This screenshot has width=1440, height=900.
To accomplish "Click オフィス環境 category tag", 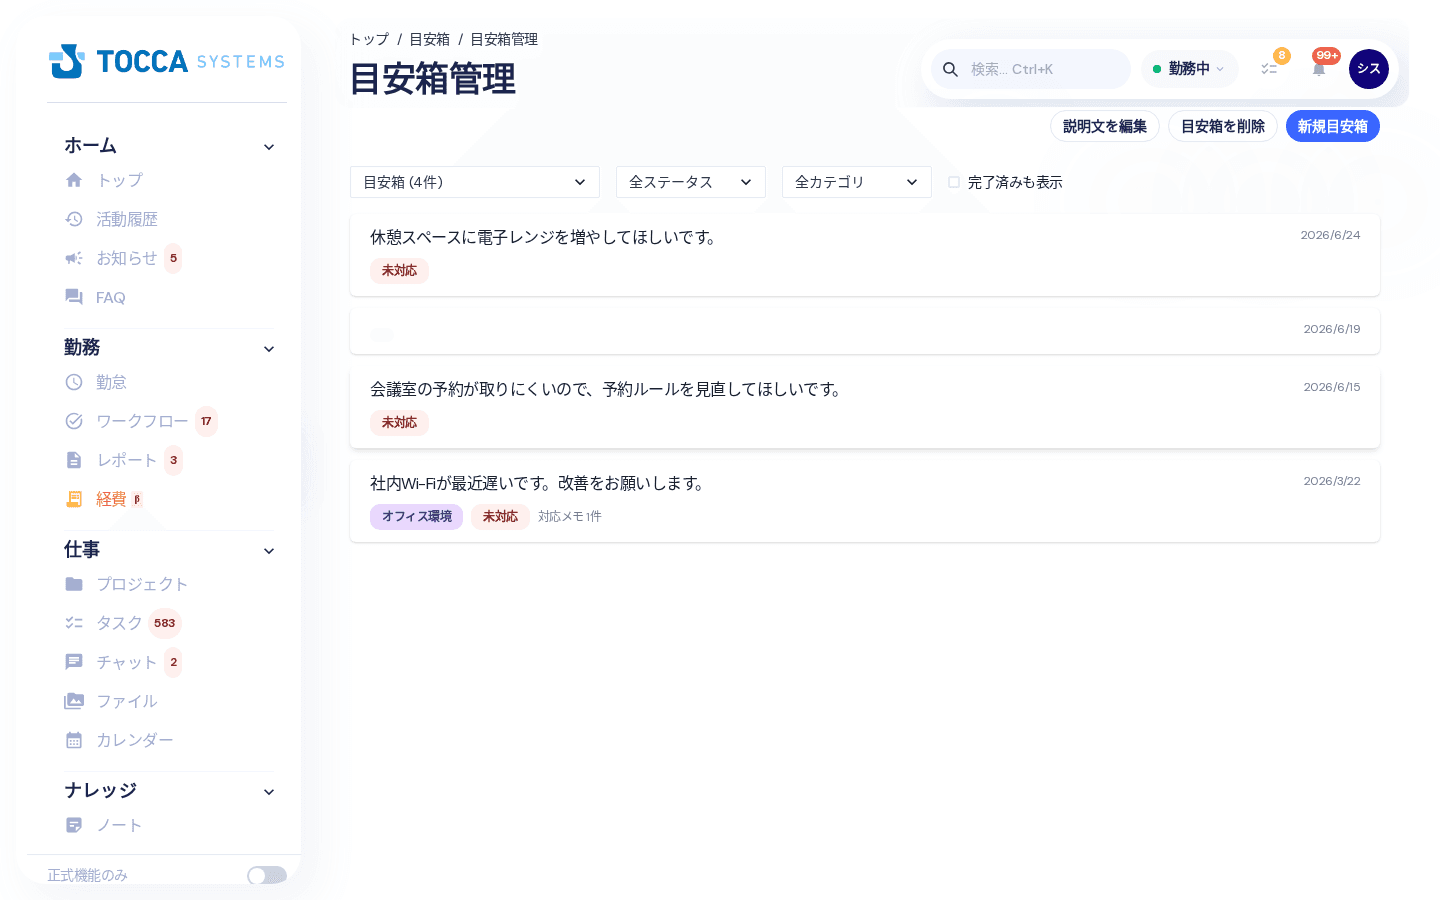I will 416,516.
